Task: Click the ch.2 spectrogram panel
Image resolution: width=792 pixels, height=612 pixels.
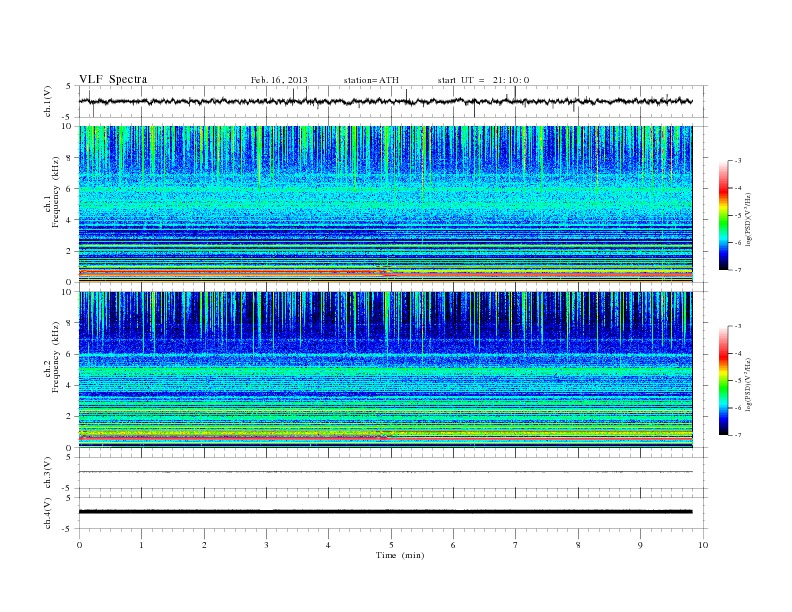Action: tap(385, 369)
